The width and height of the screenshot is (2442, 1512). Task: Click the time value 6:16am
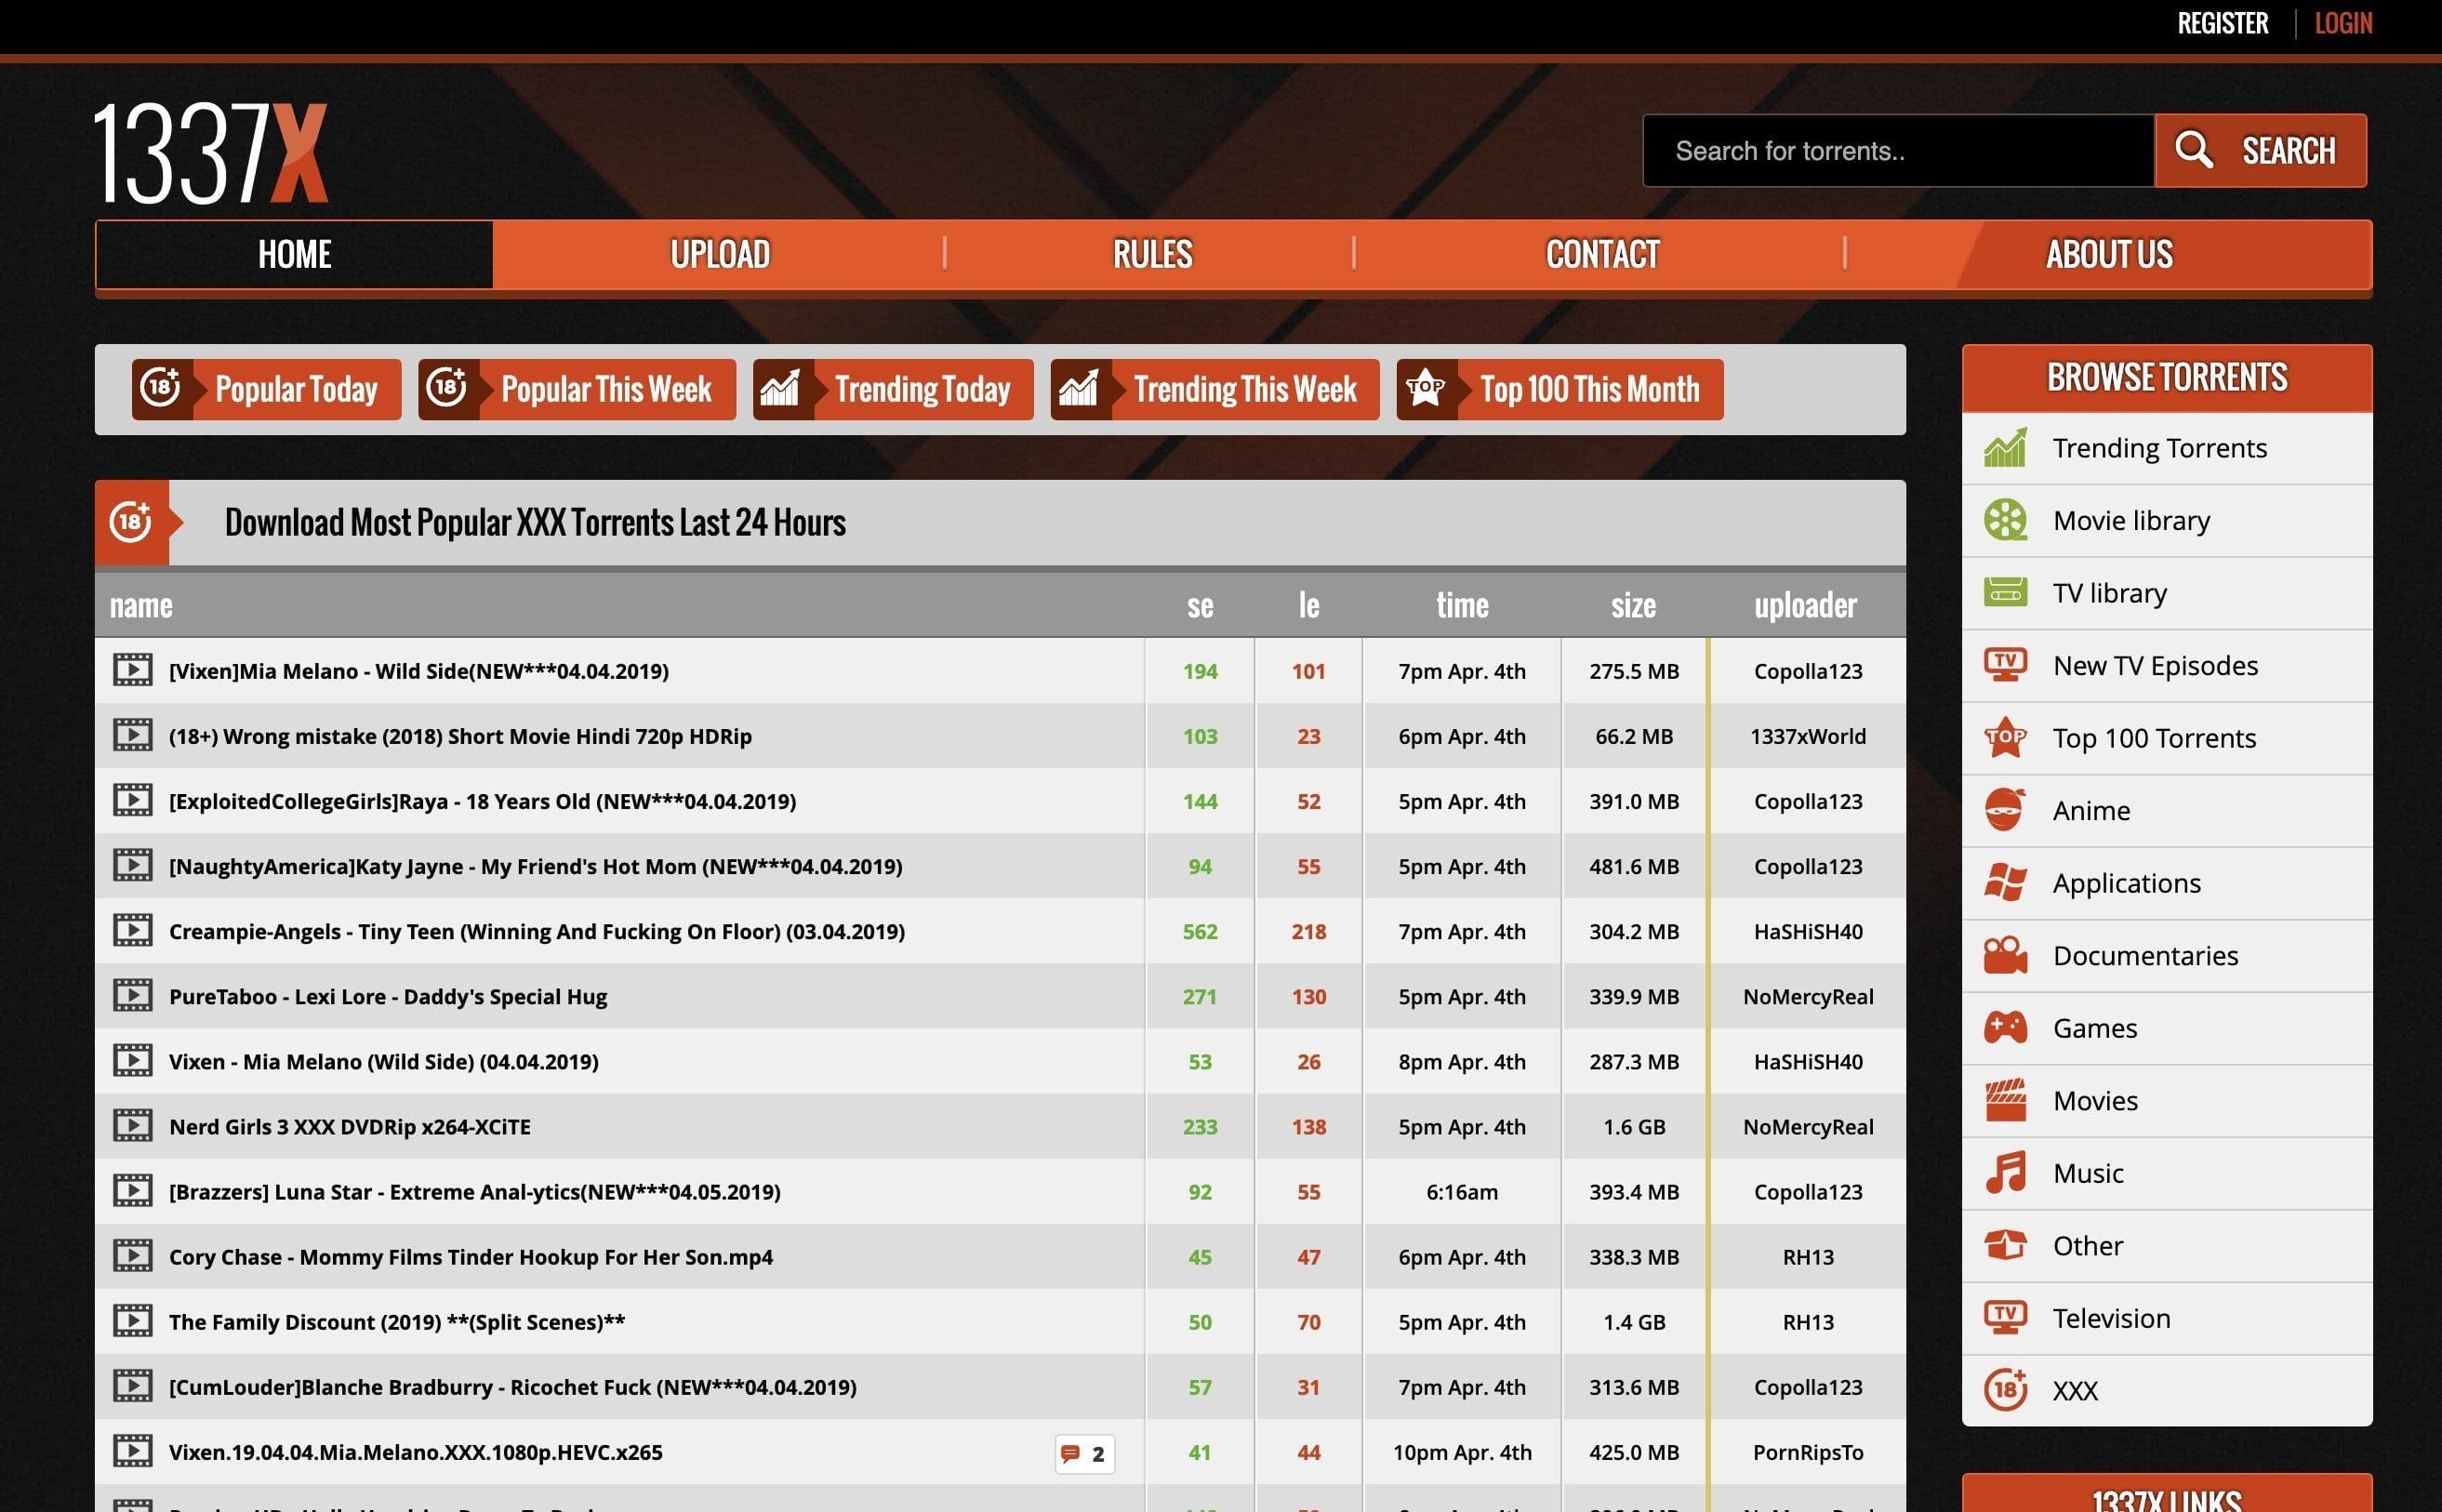[x=1462, y=1192]
